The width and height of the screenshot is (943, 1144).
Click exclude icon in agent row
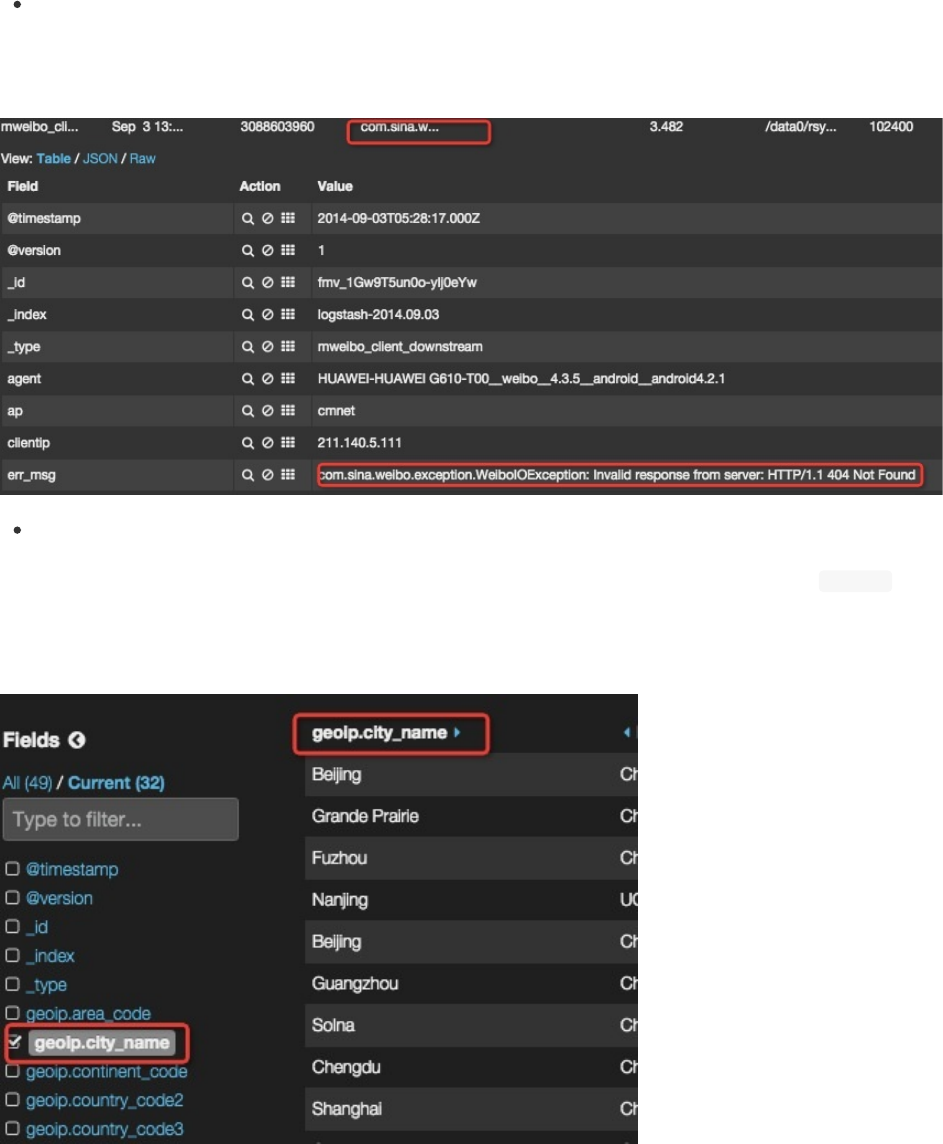click(268, 379)
